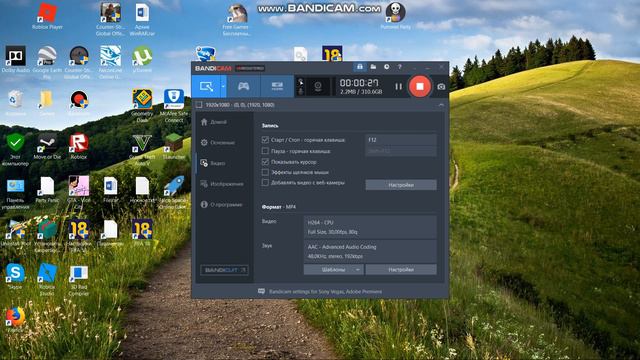Open the blue rocket desktop shortcut
The height and width of the screenshot is (360, 640).
[174, 194]
